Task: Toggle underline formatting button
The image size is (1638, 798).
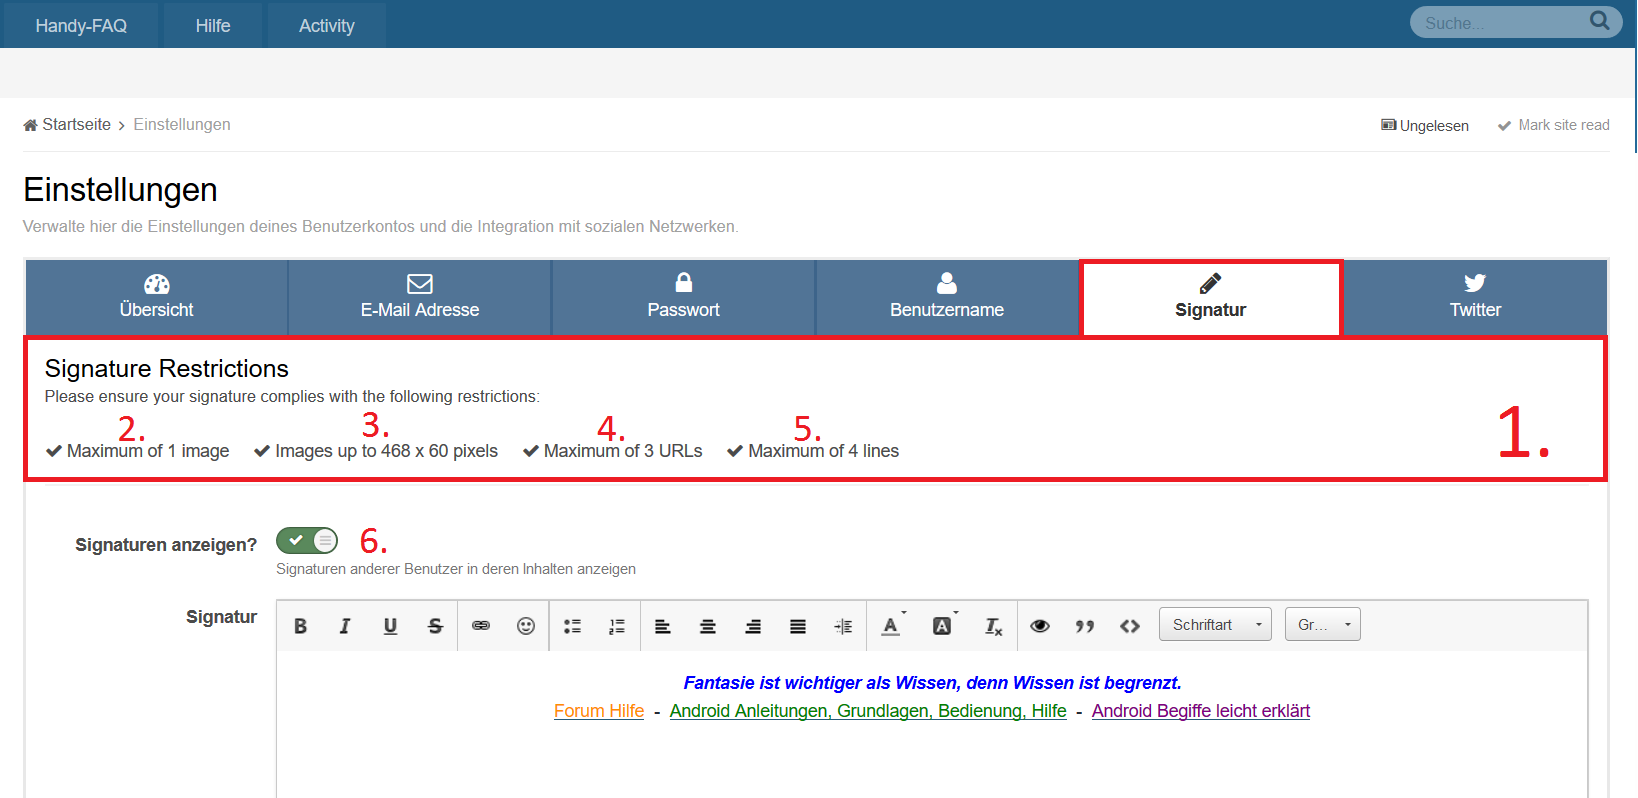Action: (390, 626)
